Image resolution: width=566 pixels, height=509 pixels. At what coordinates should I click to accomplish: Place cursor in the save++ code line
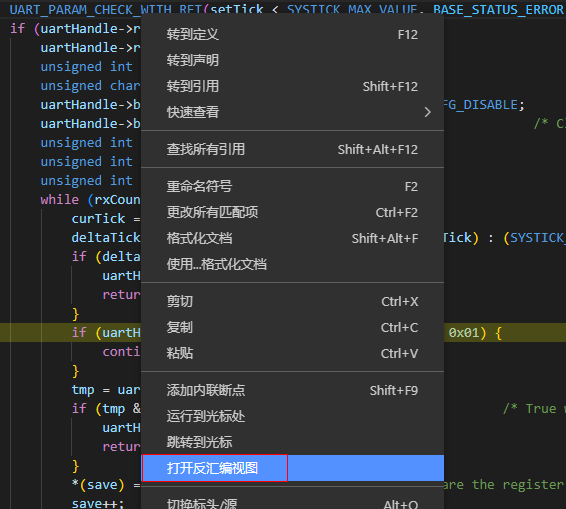(98, 503)
